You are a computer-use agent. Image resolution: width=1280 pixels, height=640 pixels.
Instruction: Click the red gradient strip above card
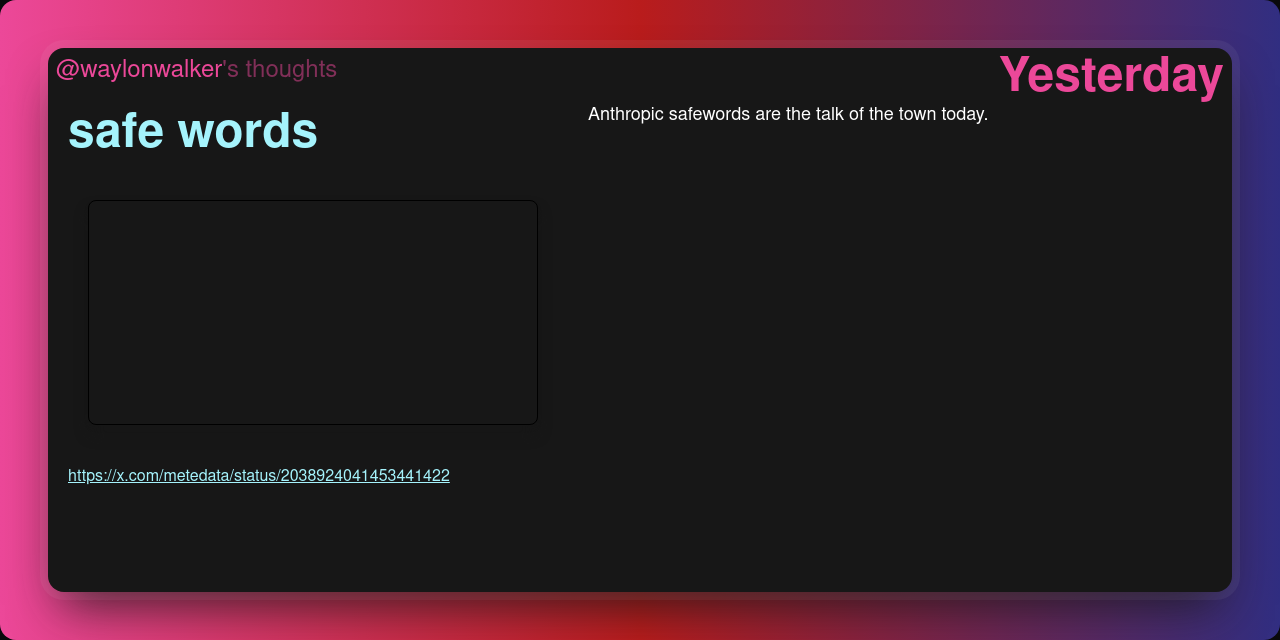coord(640,20)
